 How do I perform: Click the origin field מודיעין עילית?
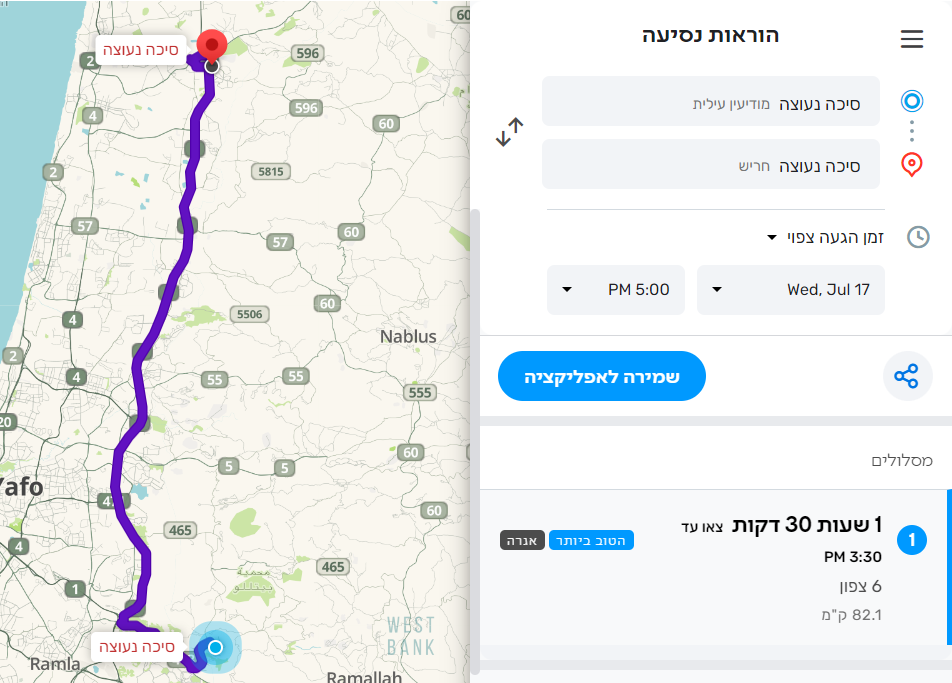(710, 102)
